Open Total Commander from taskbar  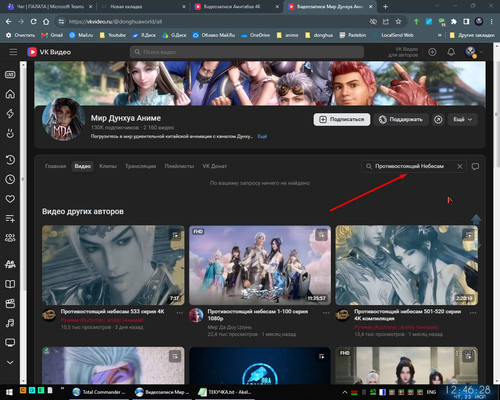pyautogui.click(x=99, y=392)
